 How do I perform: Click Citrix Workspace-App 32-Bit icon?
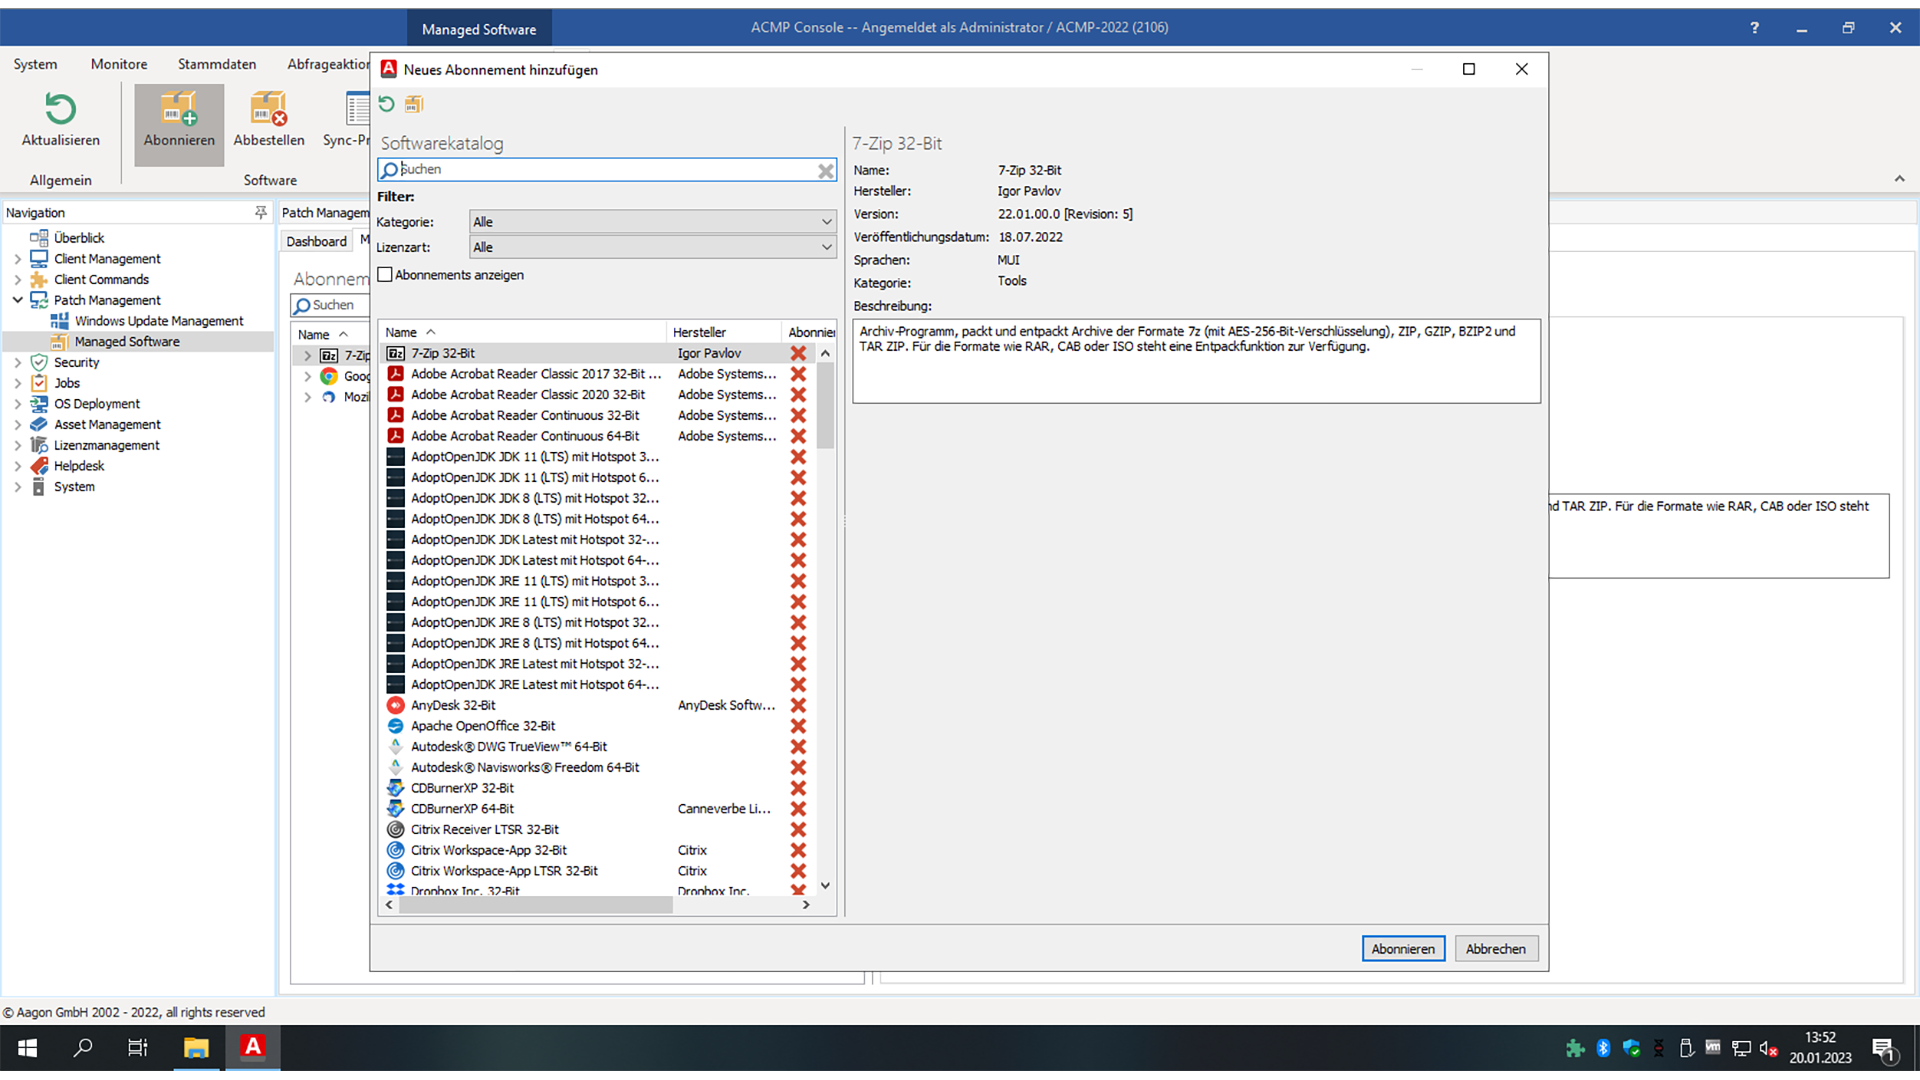[x=396, y=850]
